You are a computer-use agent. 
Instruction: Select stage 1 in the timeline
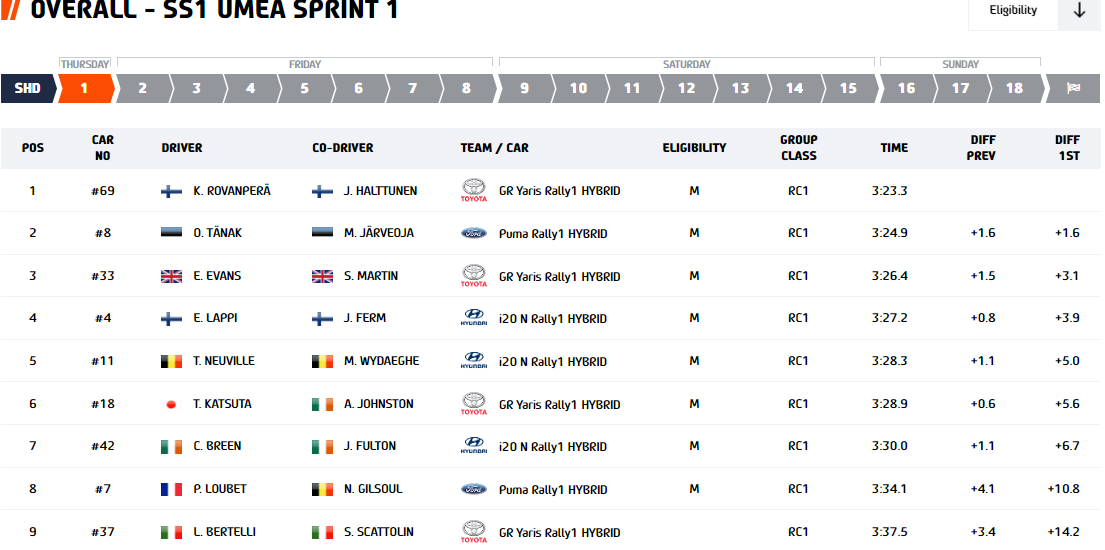85,88
